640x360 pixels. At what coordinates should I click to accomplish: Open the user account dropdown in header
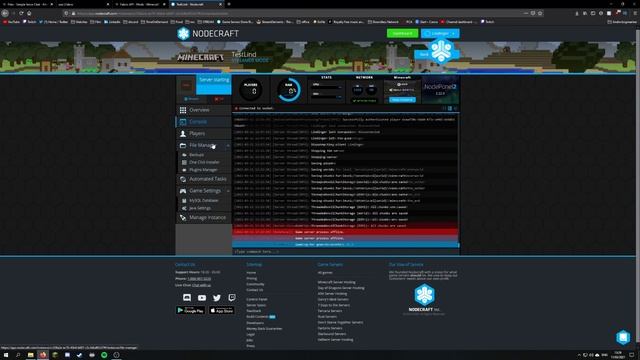point(440,33)
